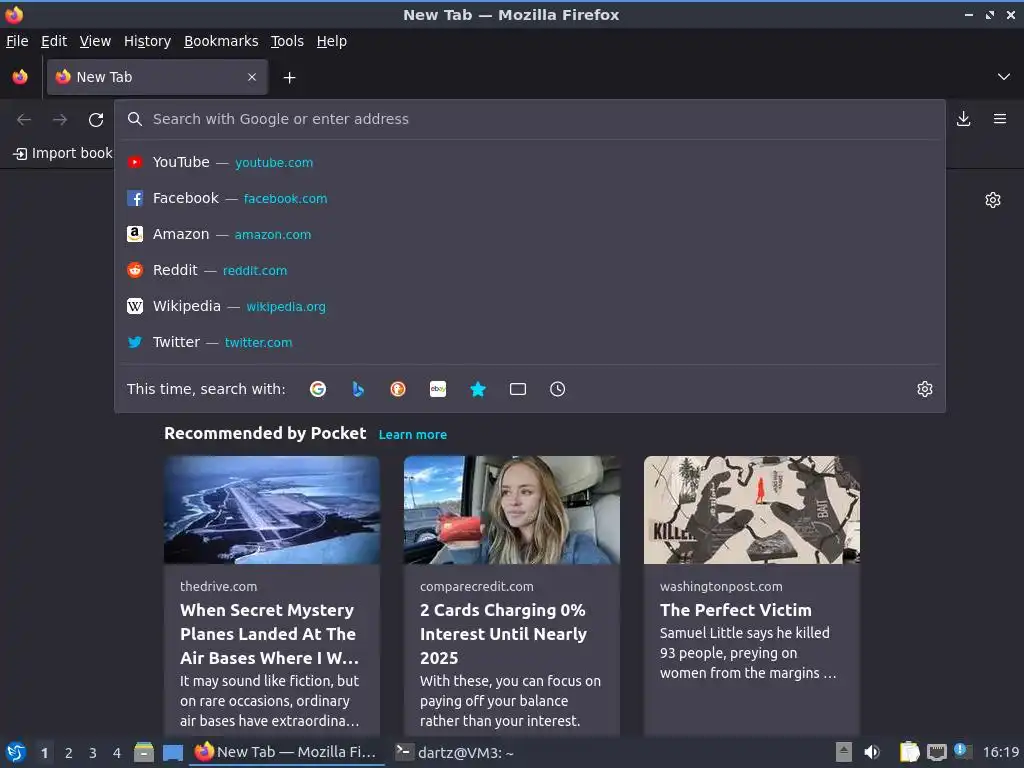This screenshot has height=768, width=1024.
Task: Expand the list all tabs chevron
Action: (x=1004, y=77)
